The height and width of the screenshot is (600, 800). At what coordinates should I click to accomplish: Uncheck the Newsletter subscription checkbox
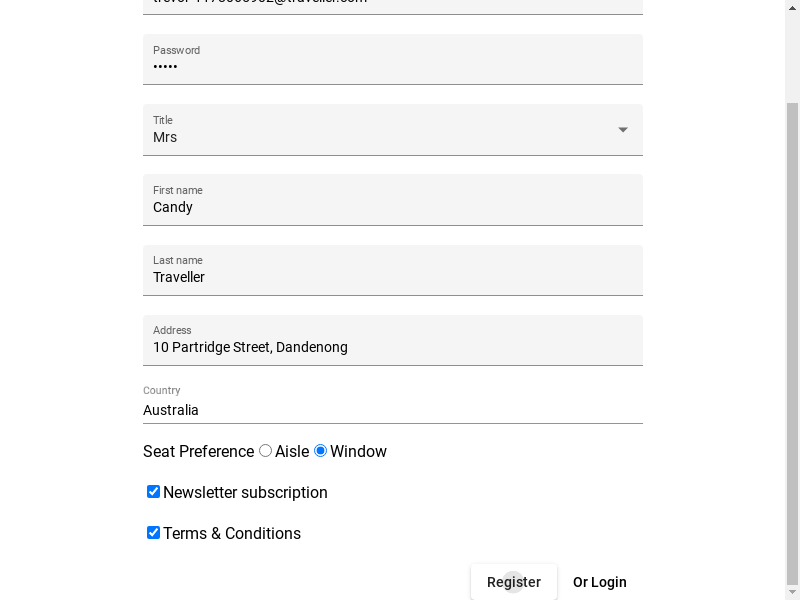point(153,492)
